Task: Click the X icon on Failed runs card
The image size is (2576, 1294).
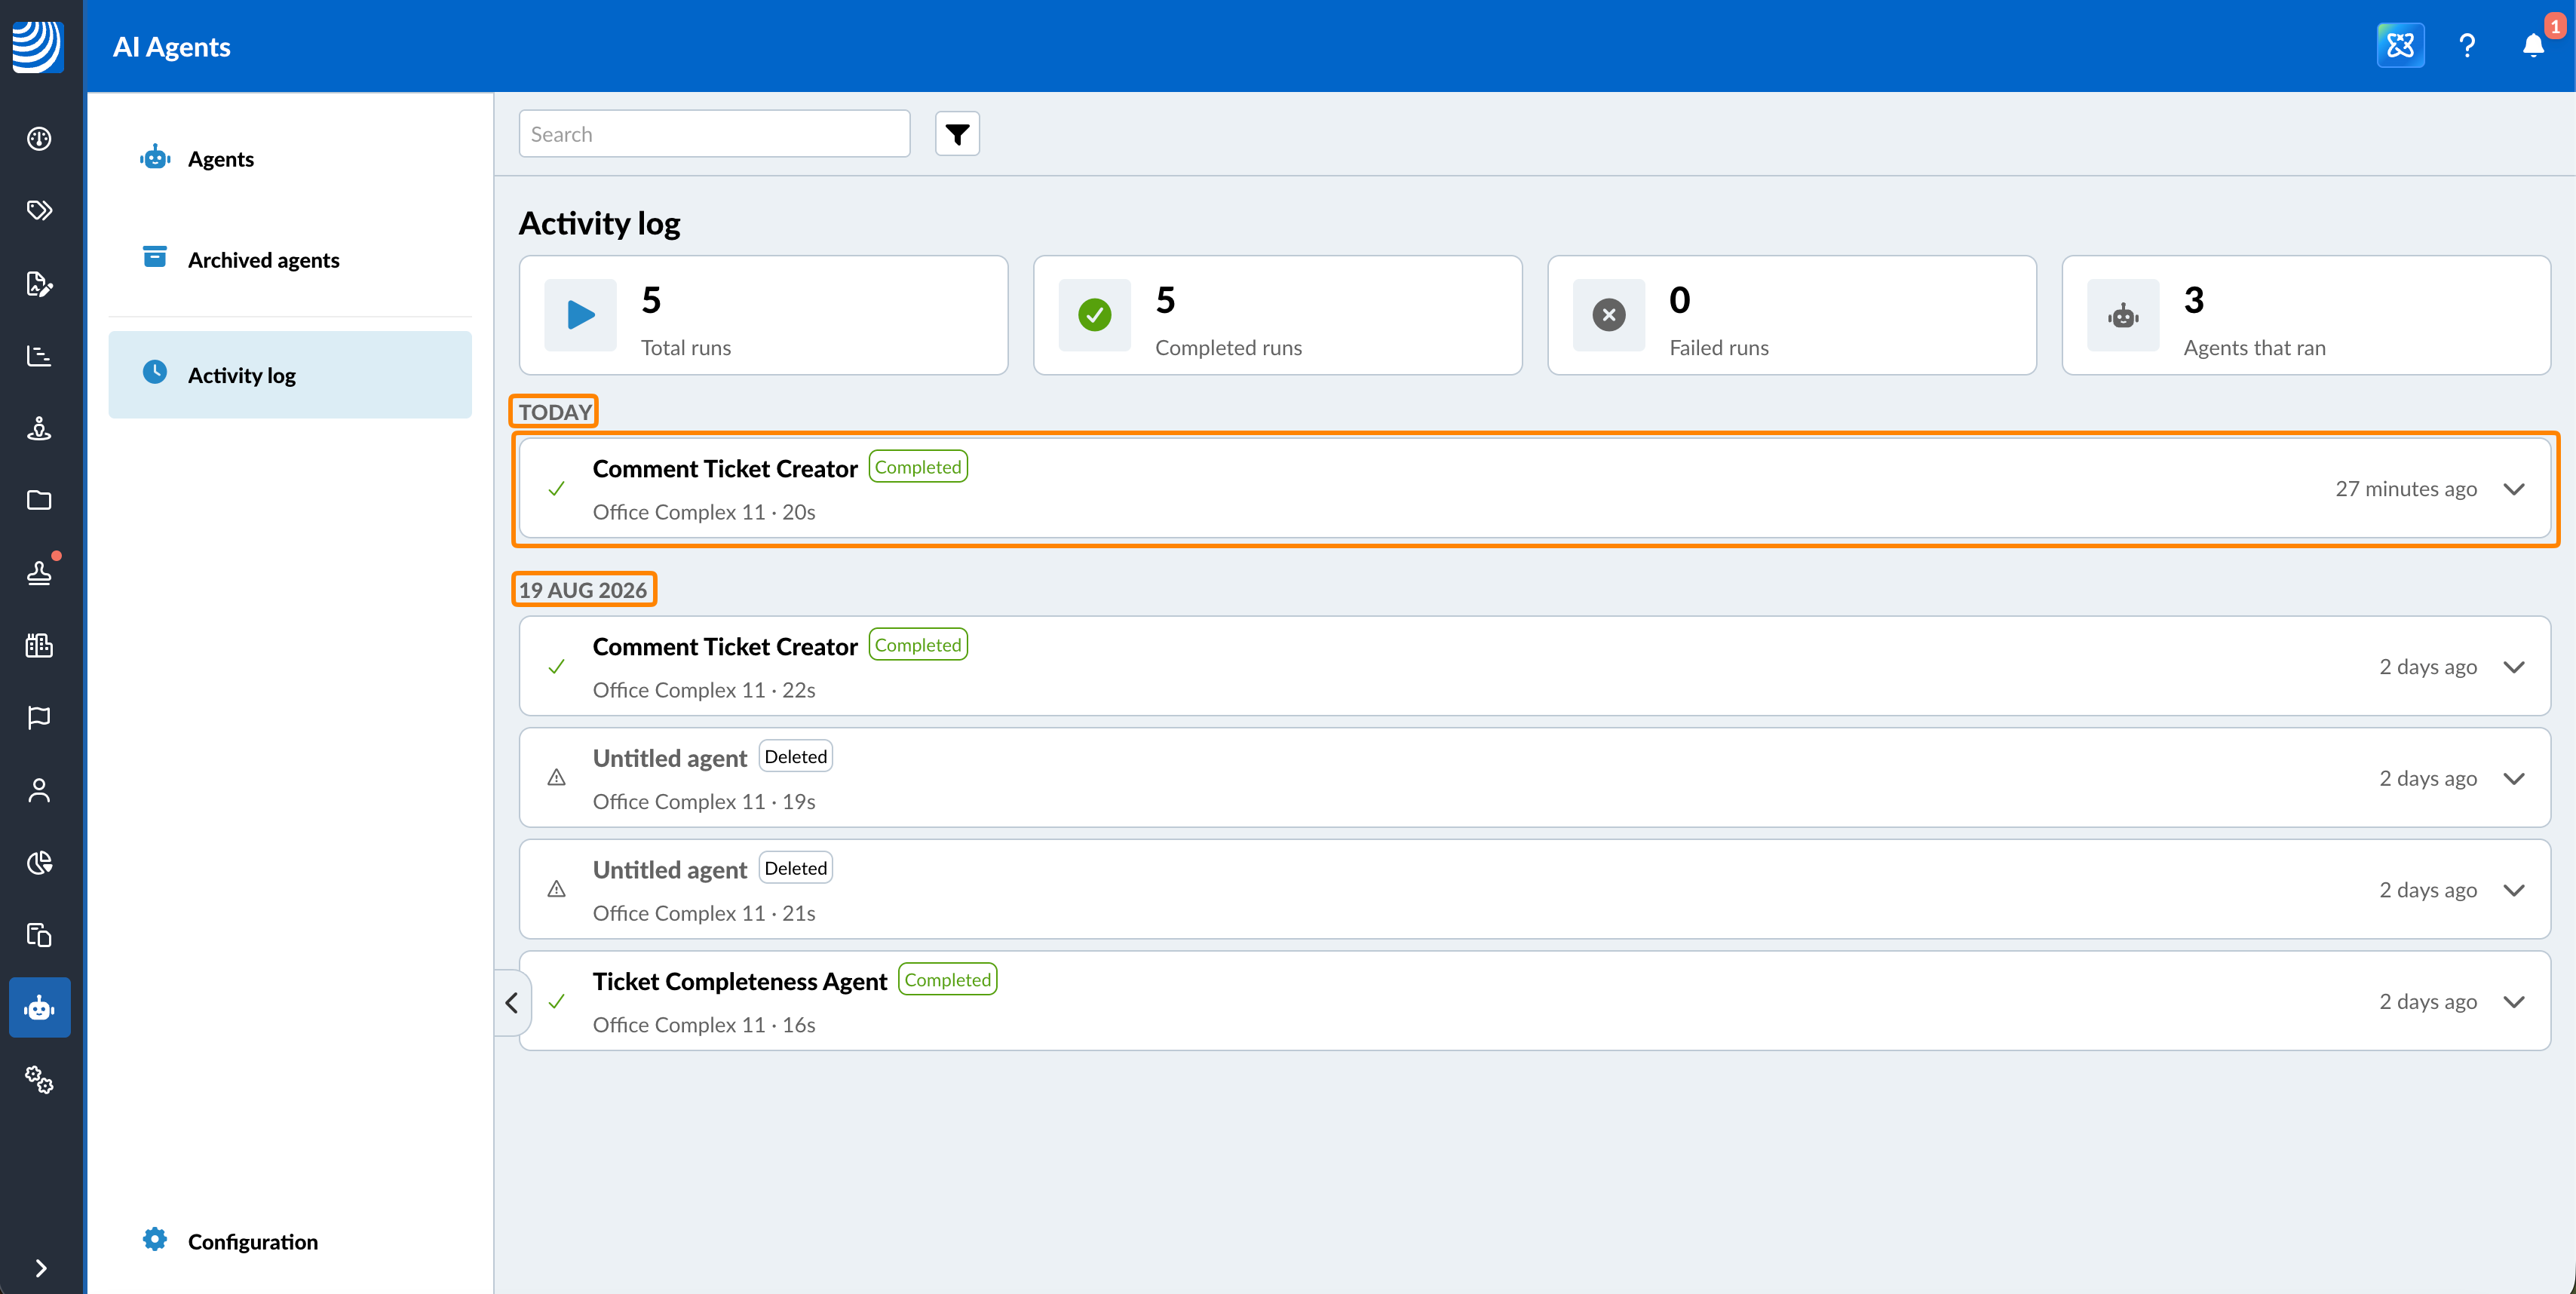Action: tap(1608, 315)
